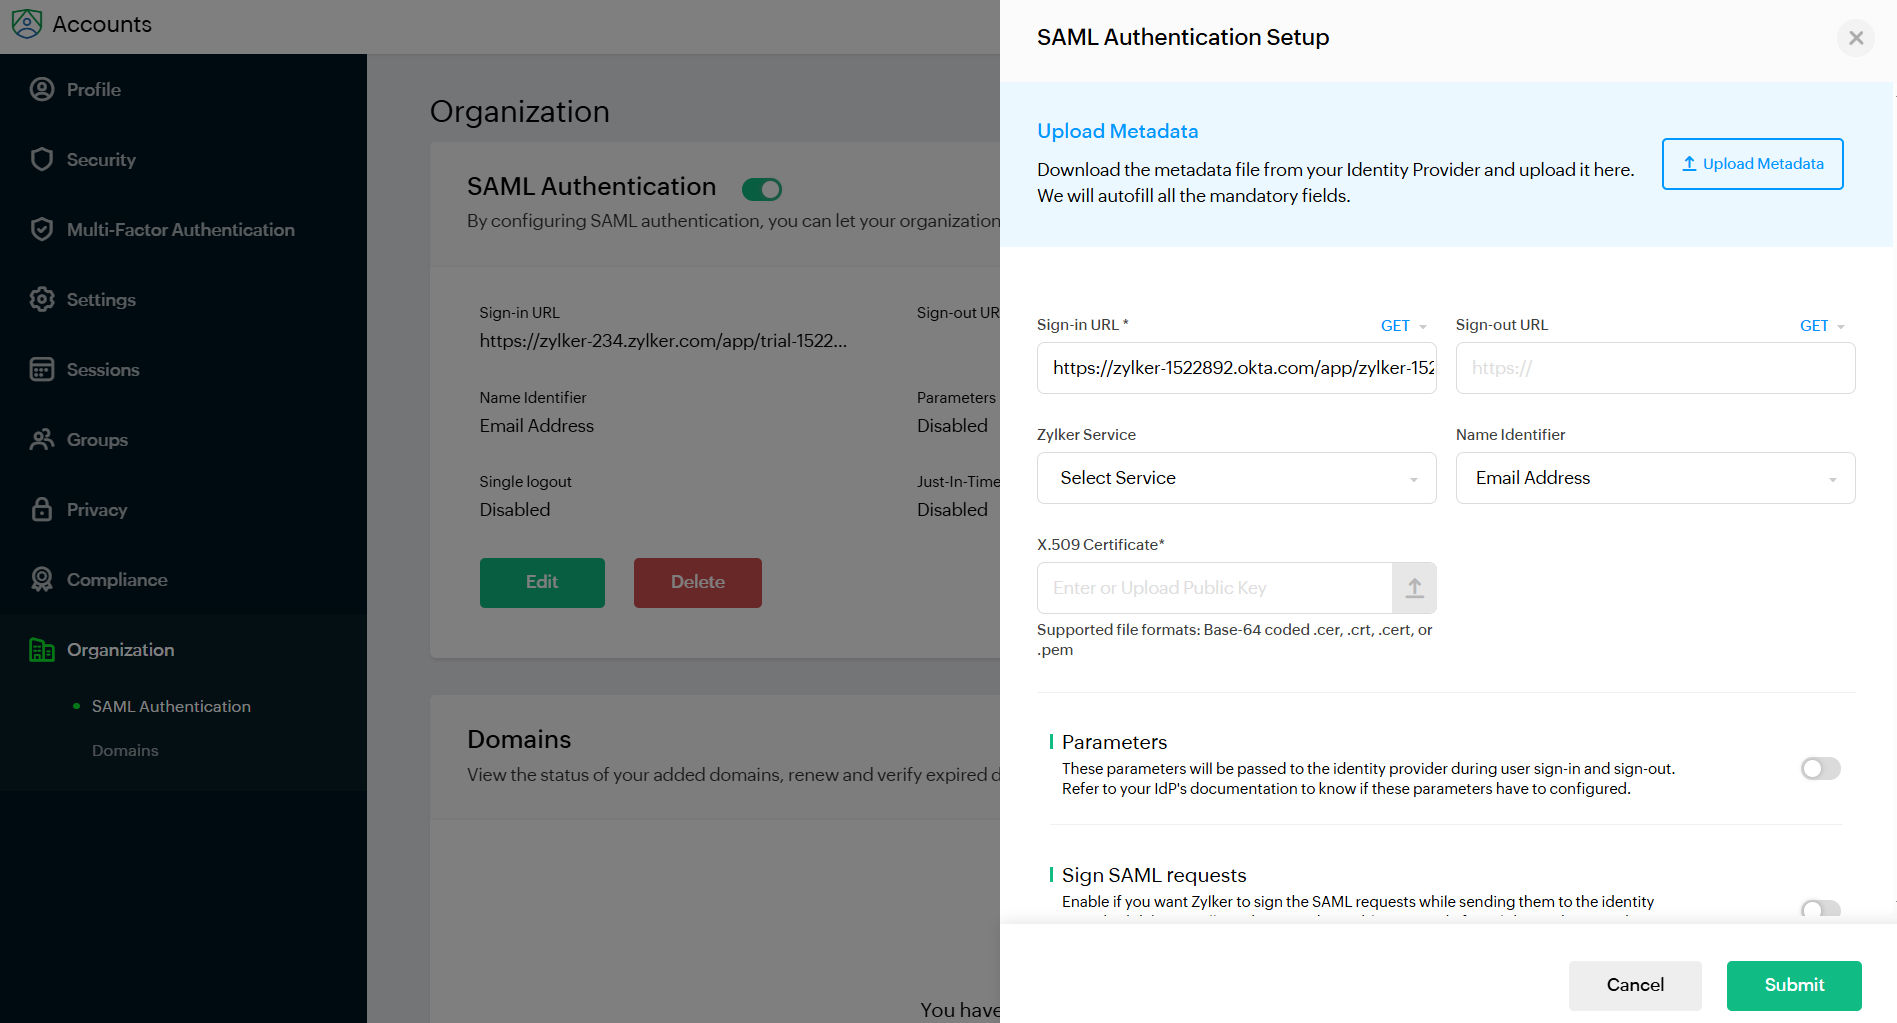Click the green Edit button
The height and width of the screenshot is (1023, 1897).
pyautogui.click(x=542, y=583)
